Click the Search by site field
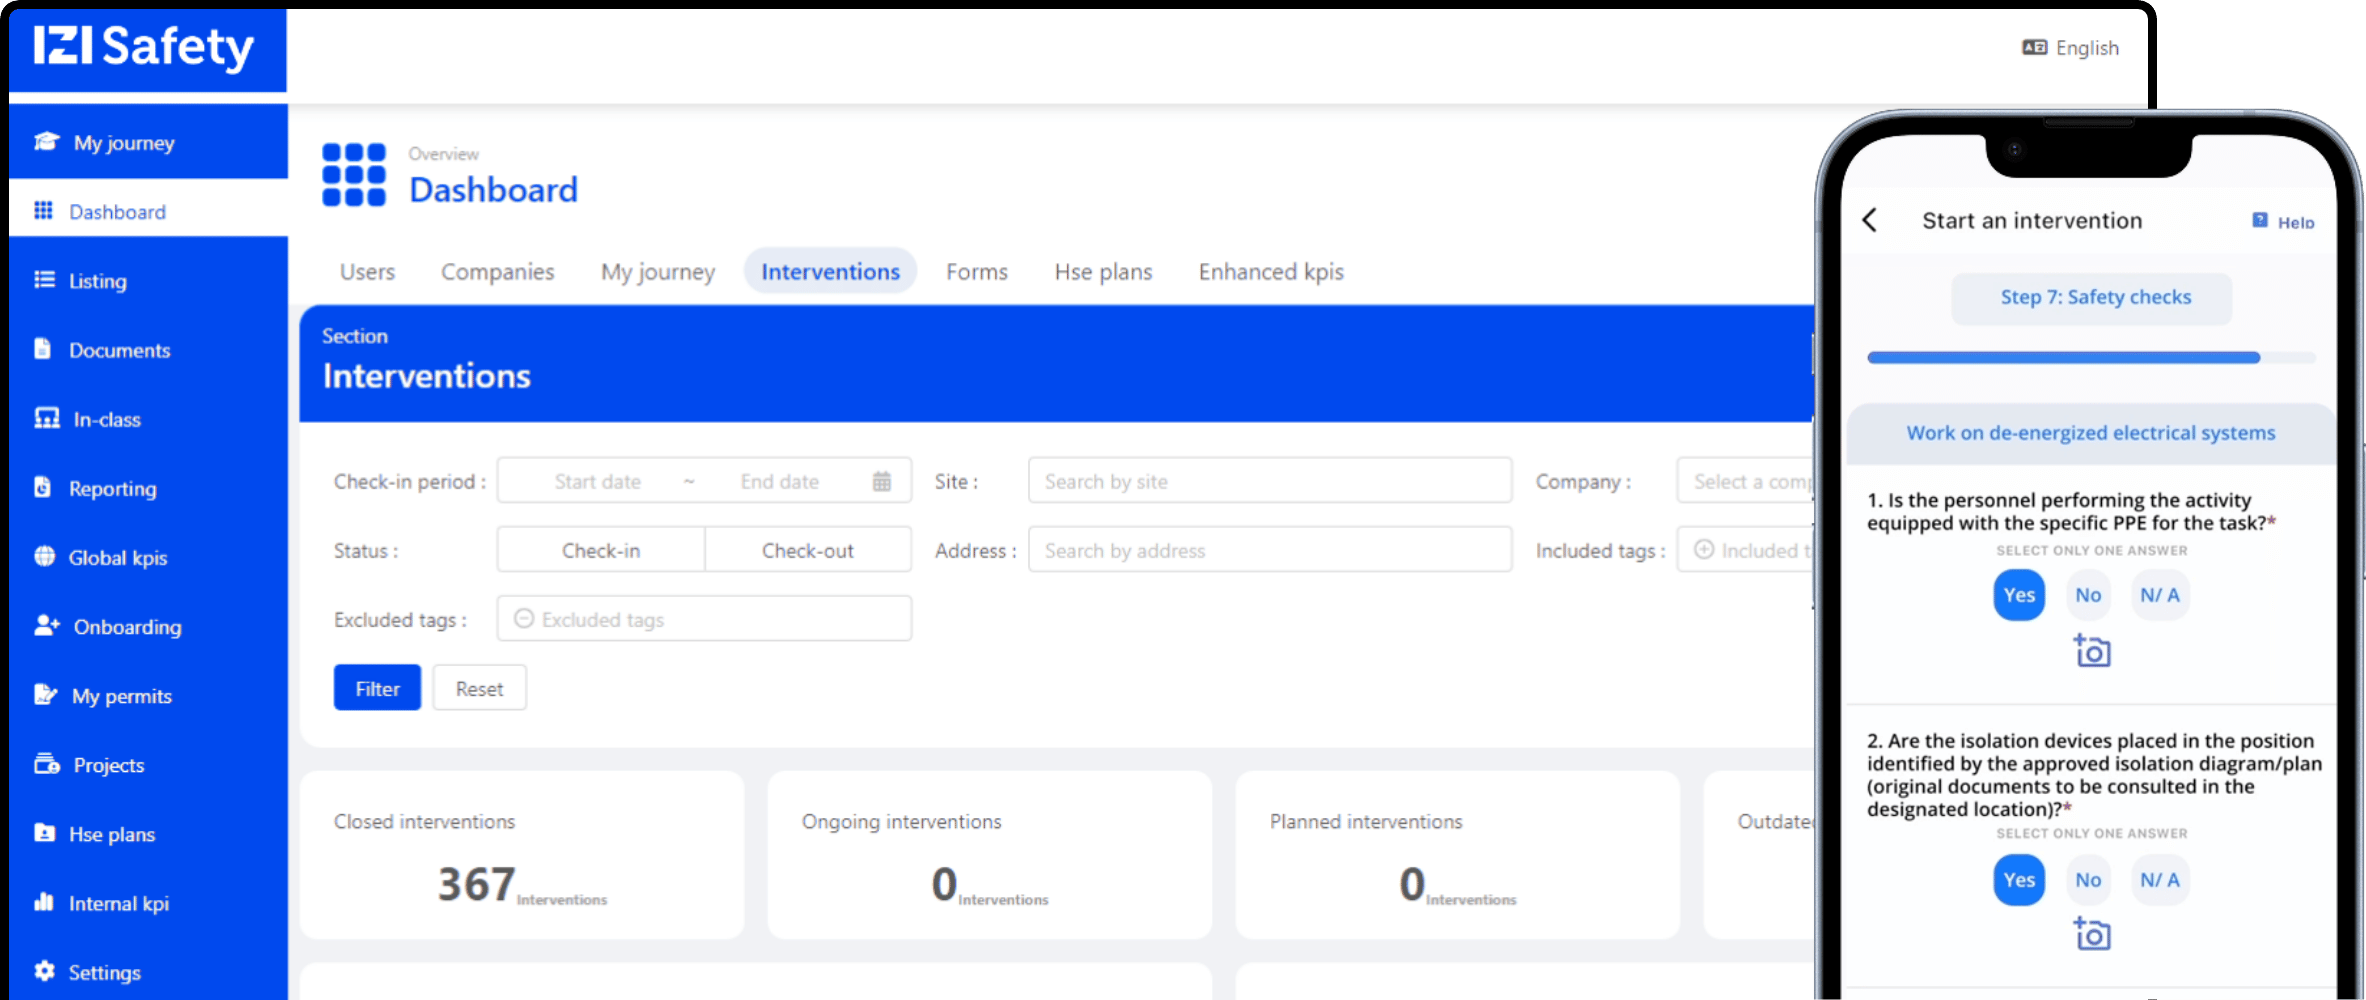 (x=1269, y=481)
